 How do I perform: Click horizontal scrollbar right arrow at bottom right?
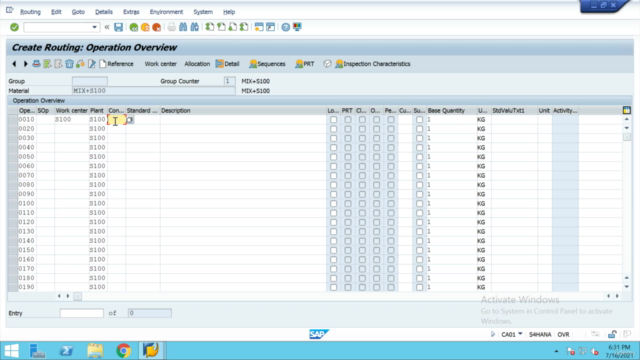[x=617, y=296]
